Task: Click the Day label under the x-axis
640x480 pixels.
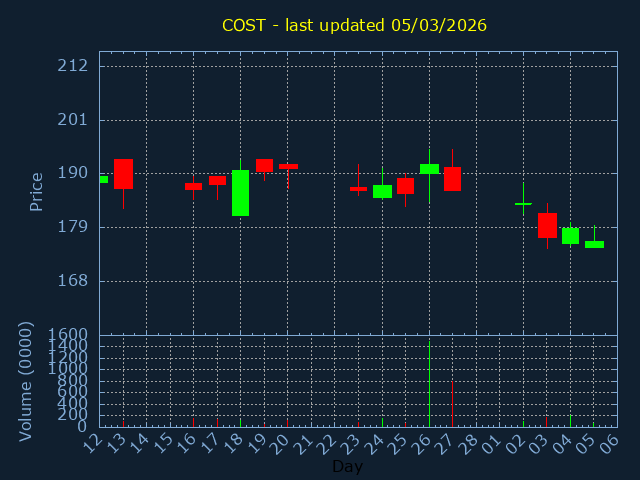Action: [x=347, y=467]
